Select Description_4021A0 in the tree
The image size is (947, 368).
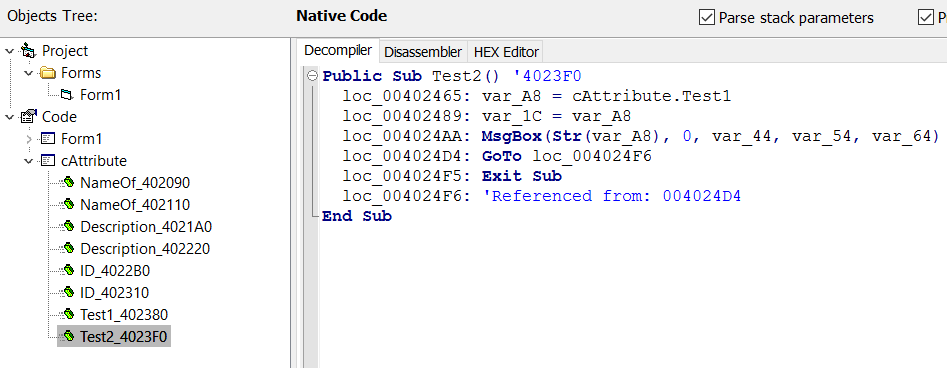click(x=146, y=227)
